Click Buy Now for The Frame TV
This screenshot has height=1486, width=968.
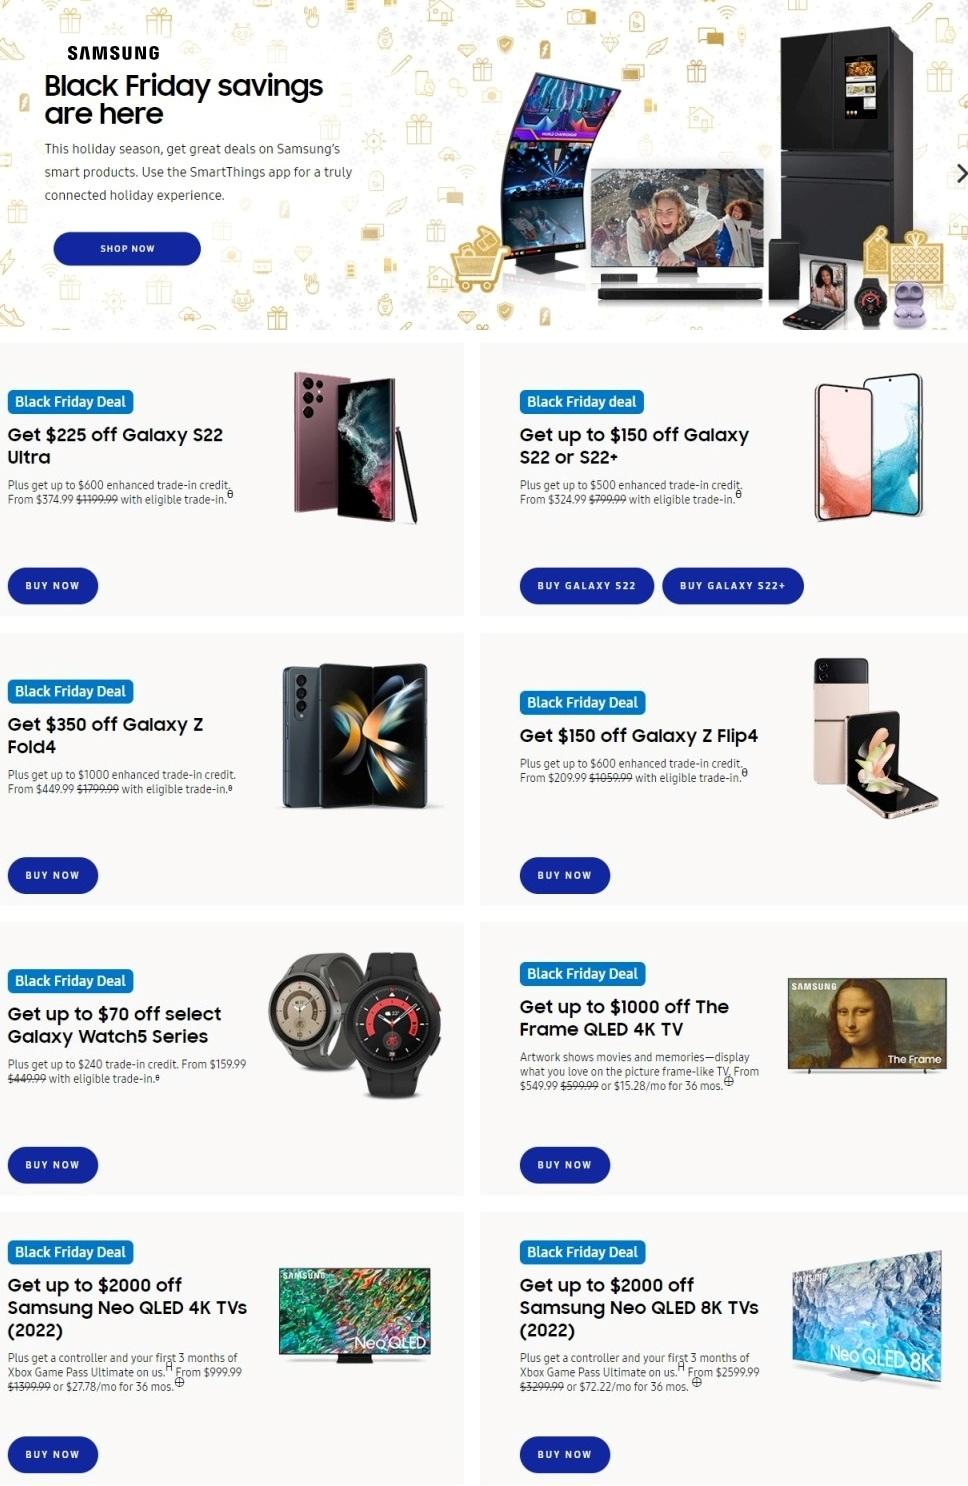coord(564,1165)
